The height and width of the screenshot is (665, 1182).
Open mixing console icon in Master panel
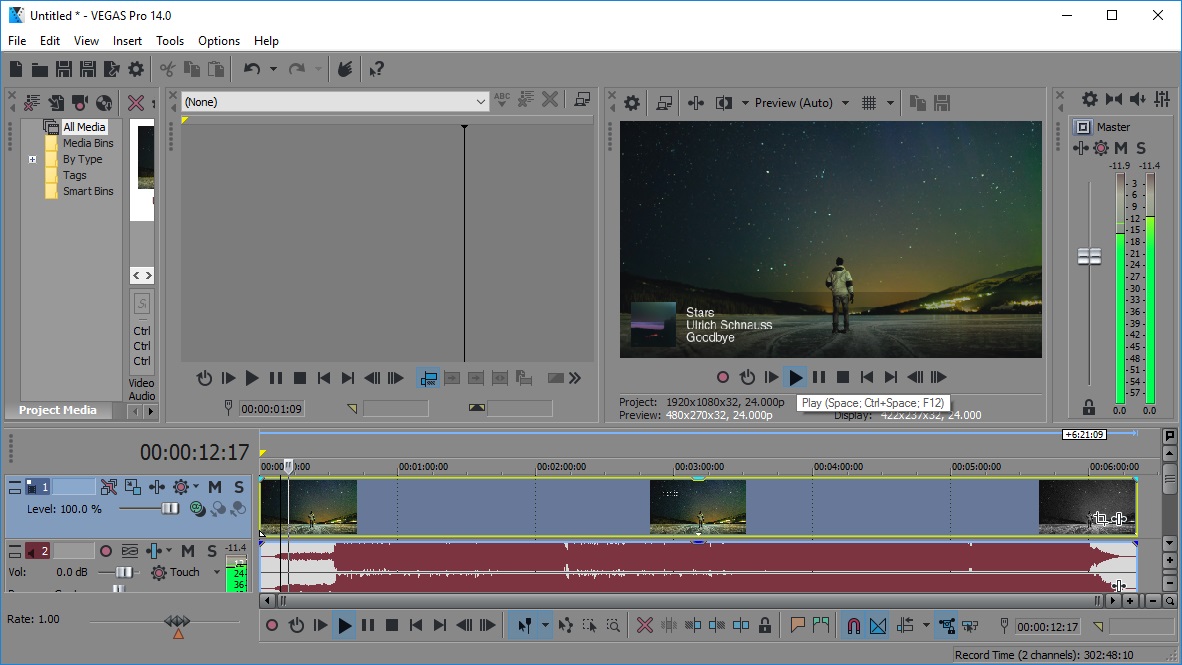[1162, 99]
